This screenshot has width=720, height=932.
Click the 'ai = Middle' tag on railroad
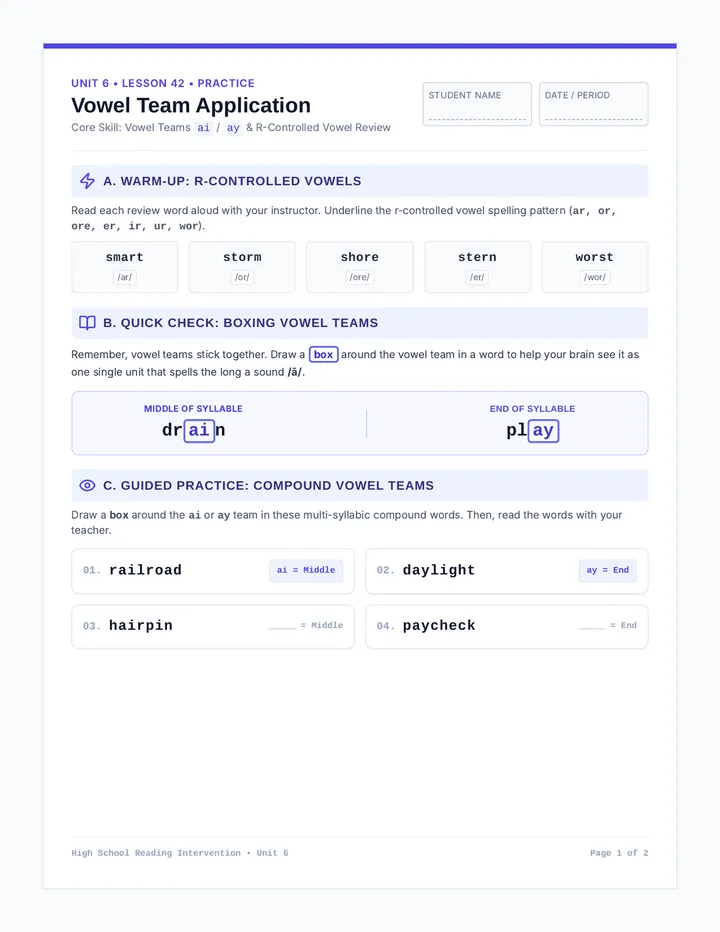tap(306, 570)
